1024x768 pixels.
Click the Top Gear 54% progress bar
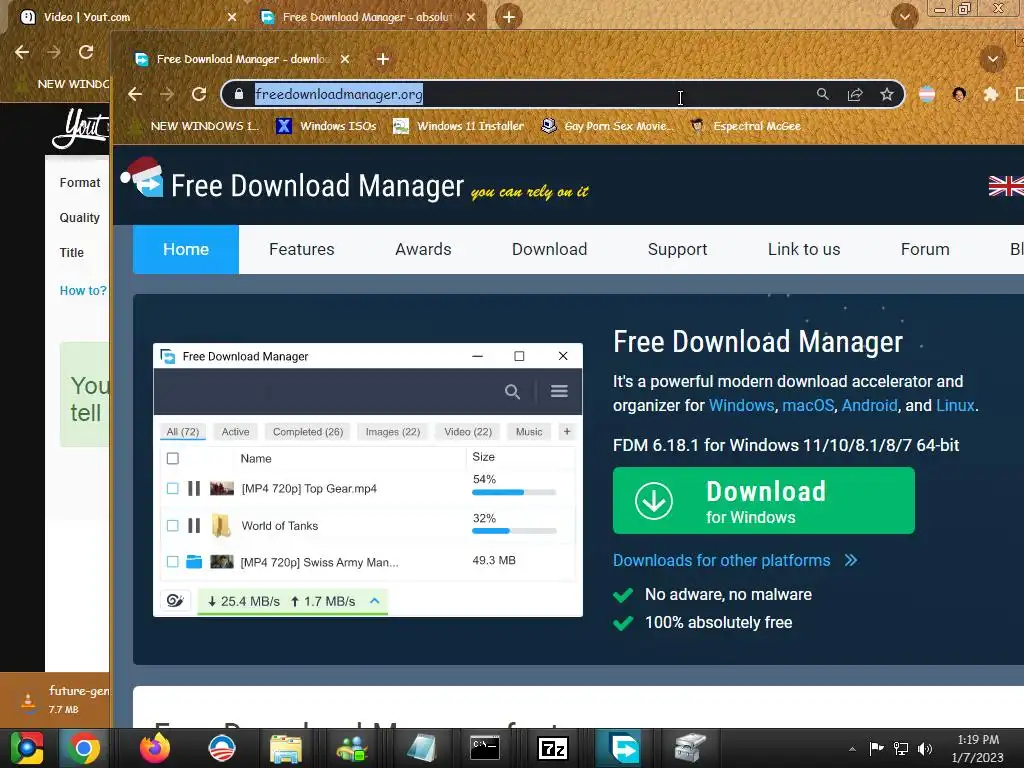pos(514,492)
